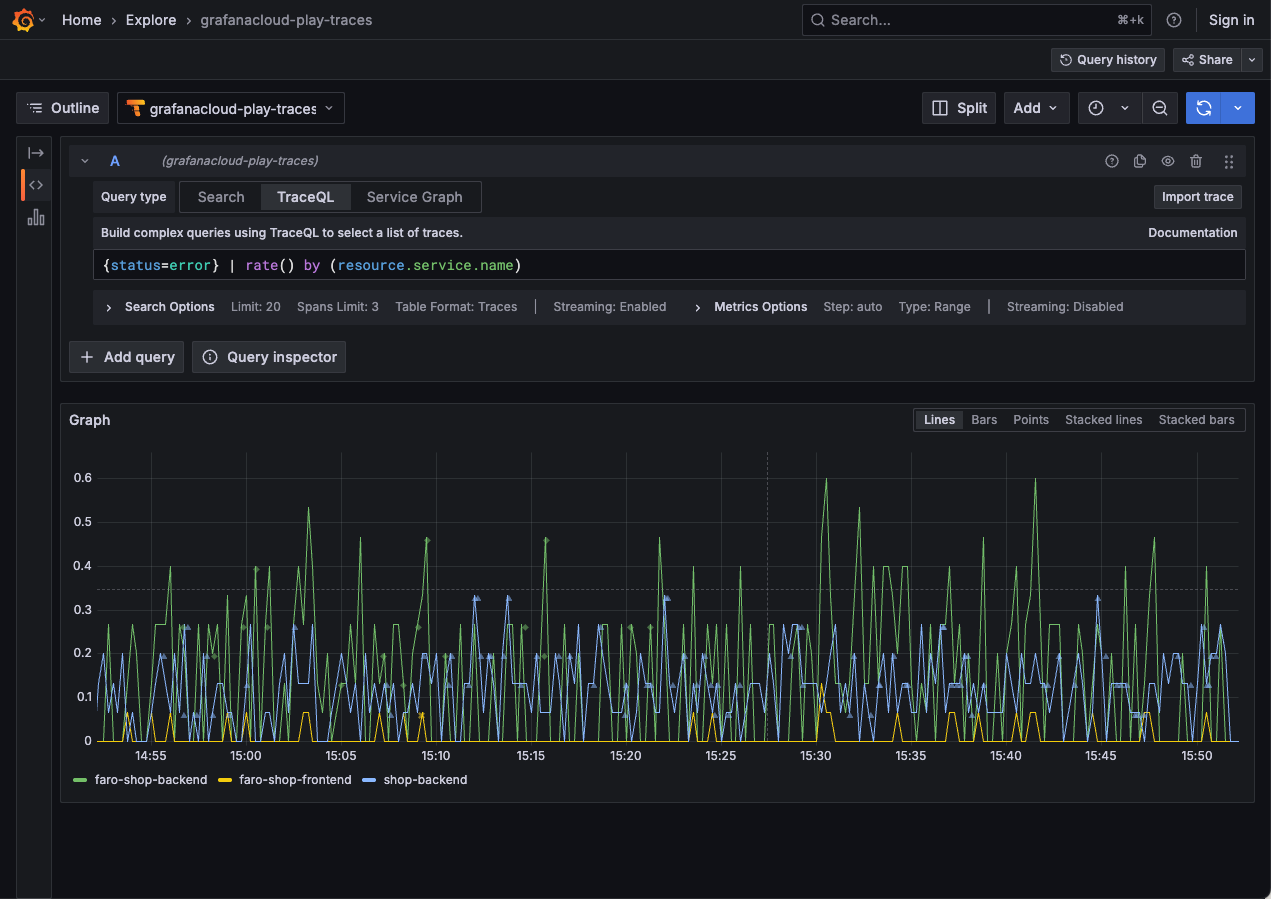Expand the Metrics Options section
Image resolution: width=1271 pixels, height=899 pixels.
(x=750, y=306)
